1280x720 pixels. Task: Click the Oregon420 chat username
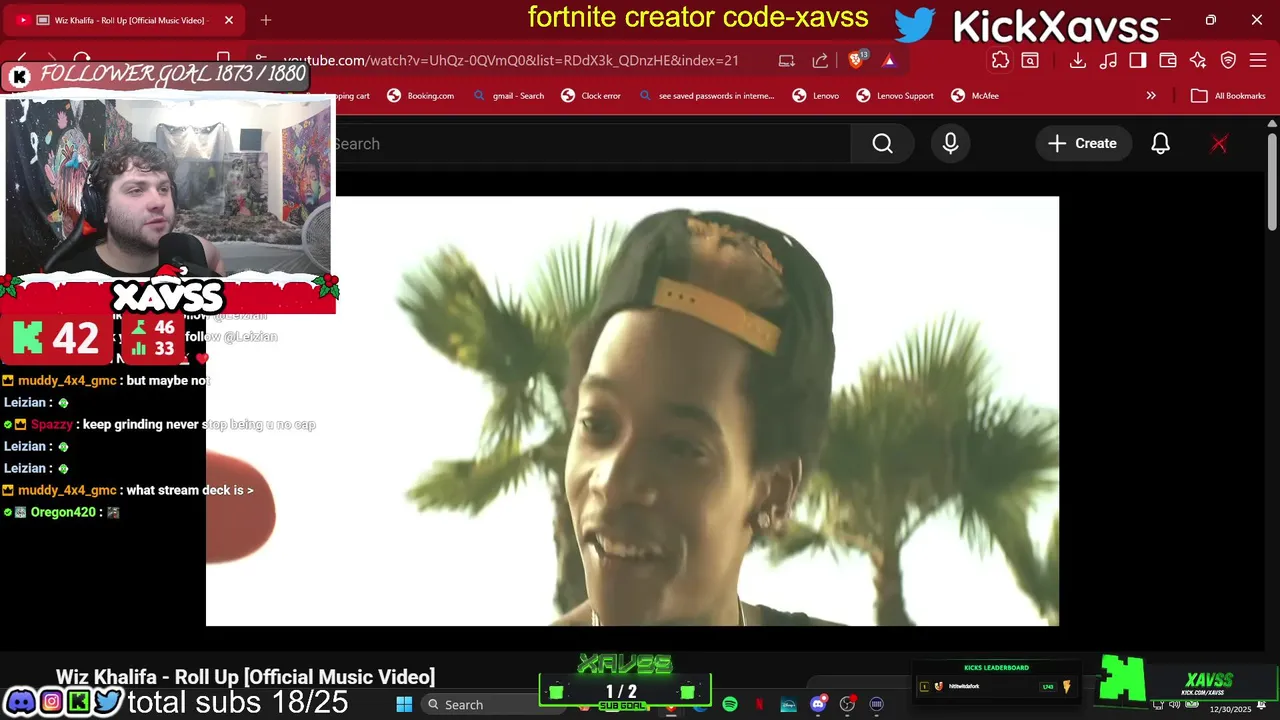pos(63,512)
